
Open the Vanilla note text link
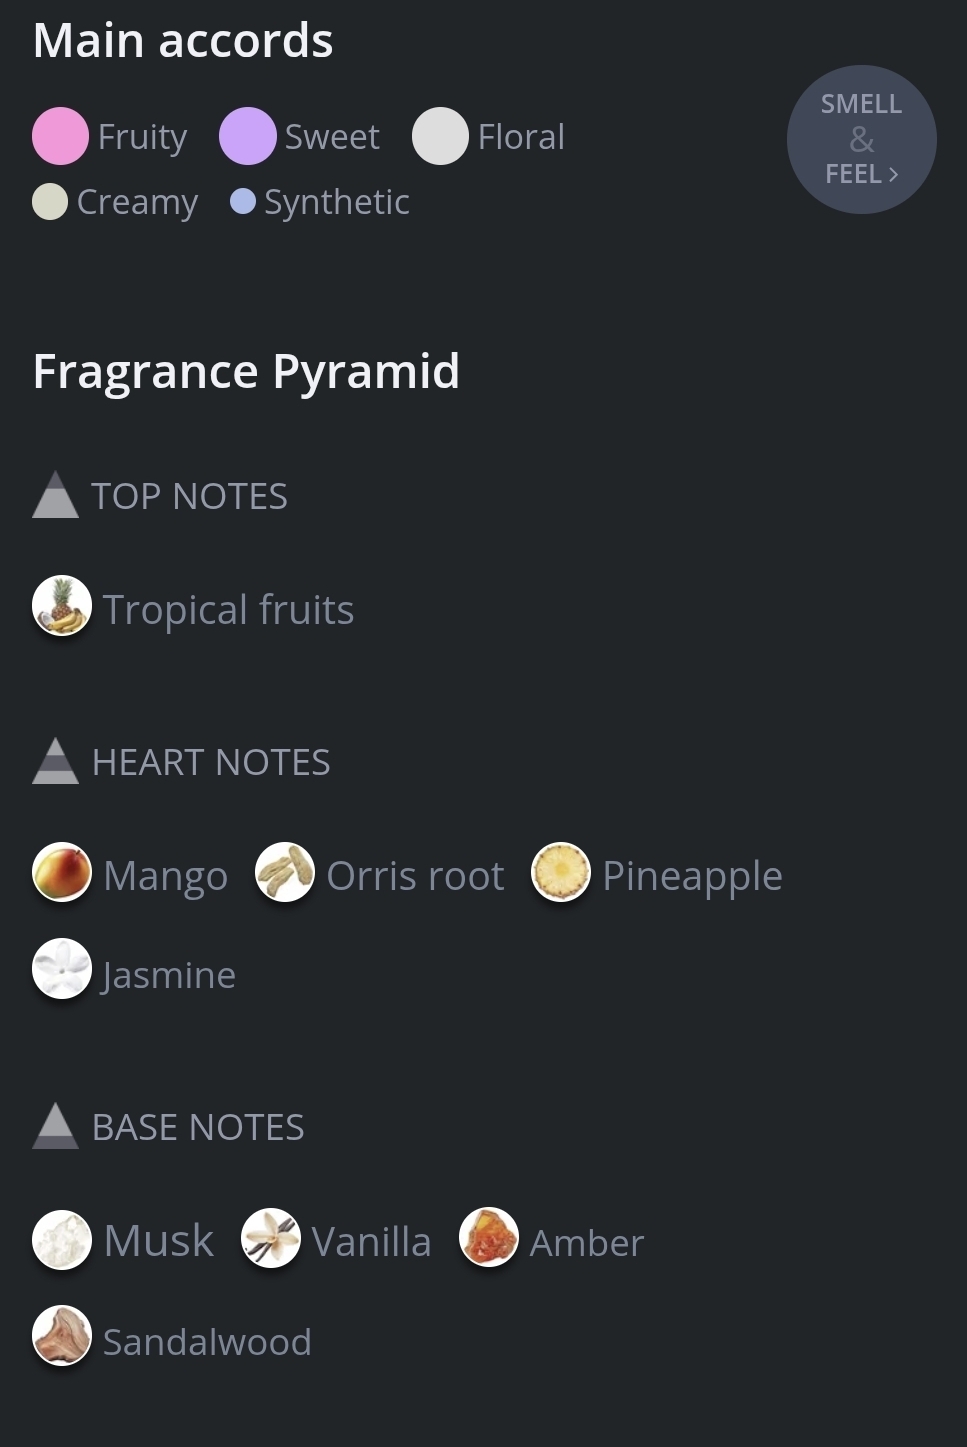point(371,1242)
